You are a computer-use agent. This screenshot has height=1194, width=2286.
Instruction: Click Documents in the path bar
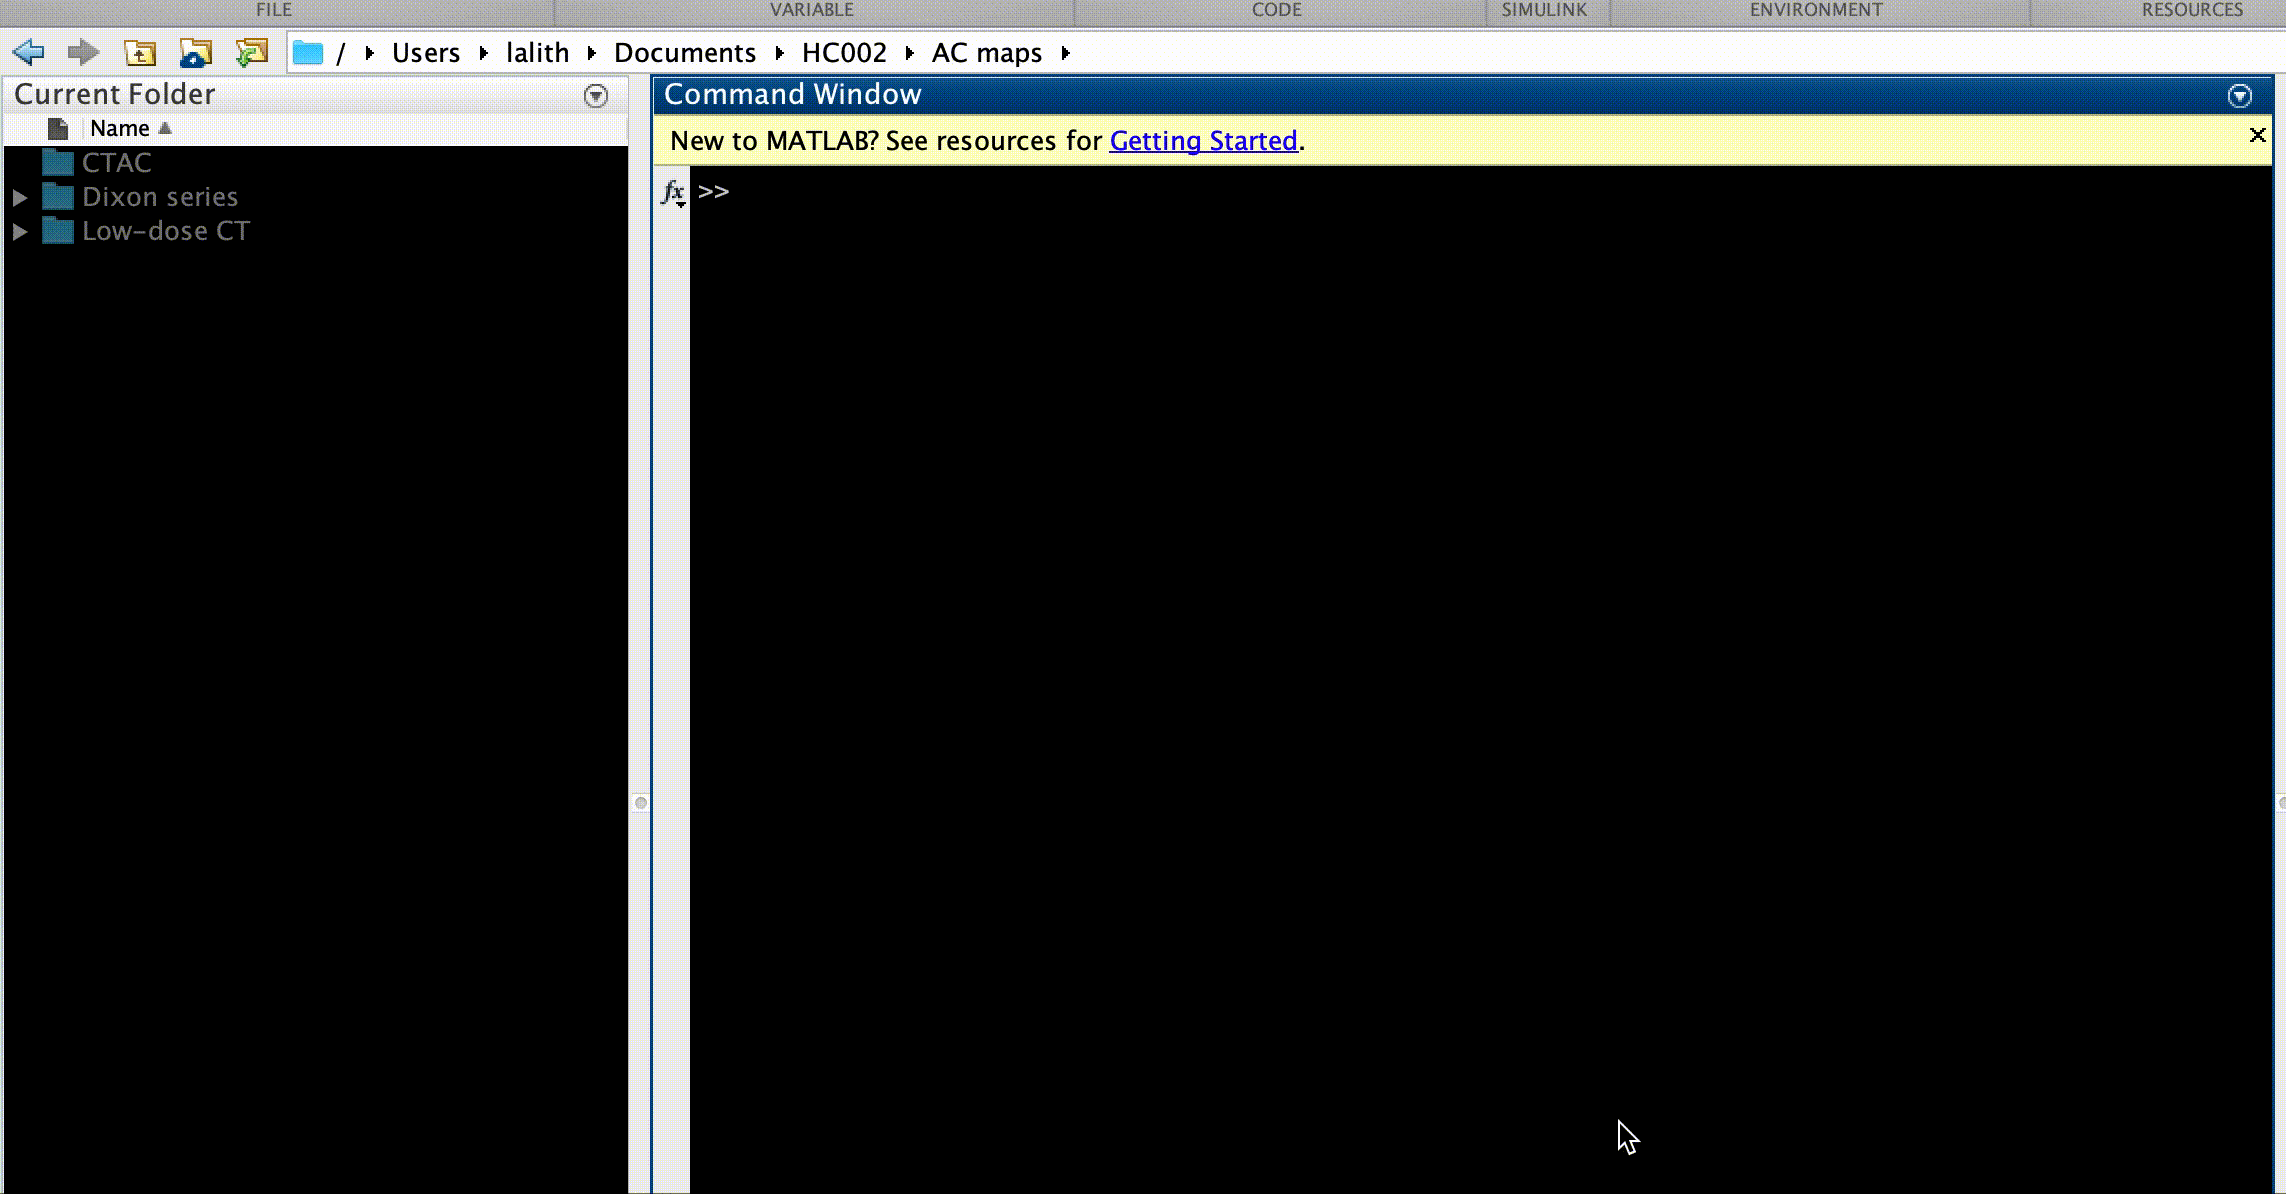coord(684,53)
